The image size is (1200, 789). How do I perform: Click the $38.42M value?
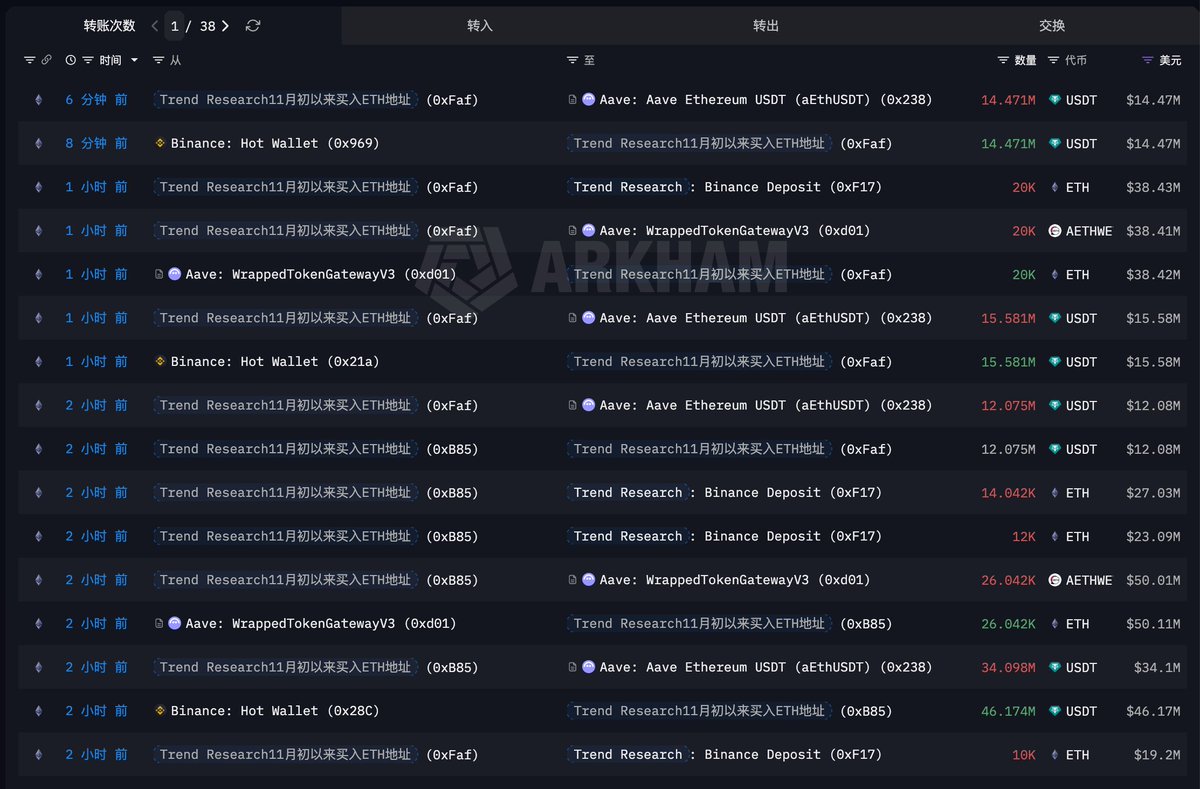point(1153,275)
